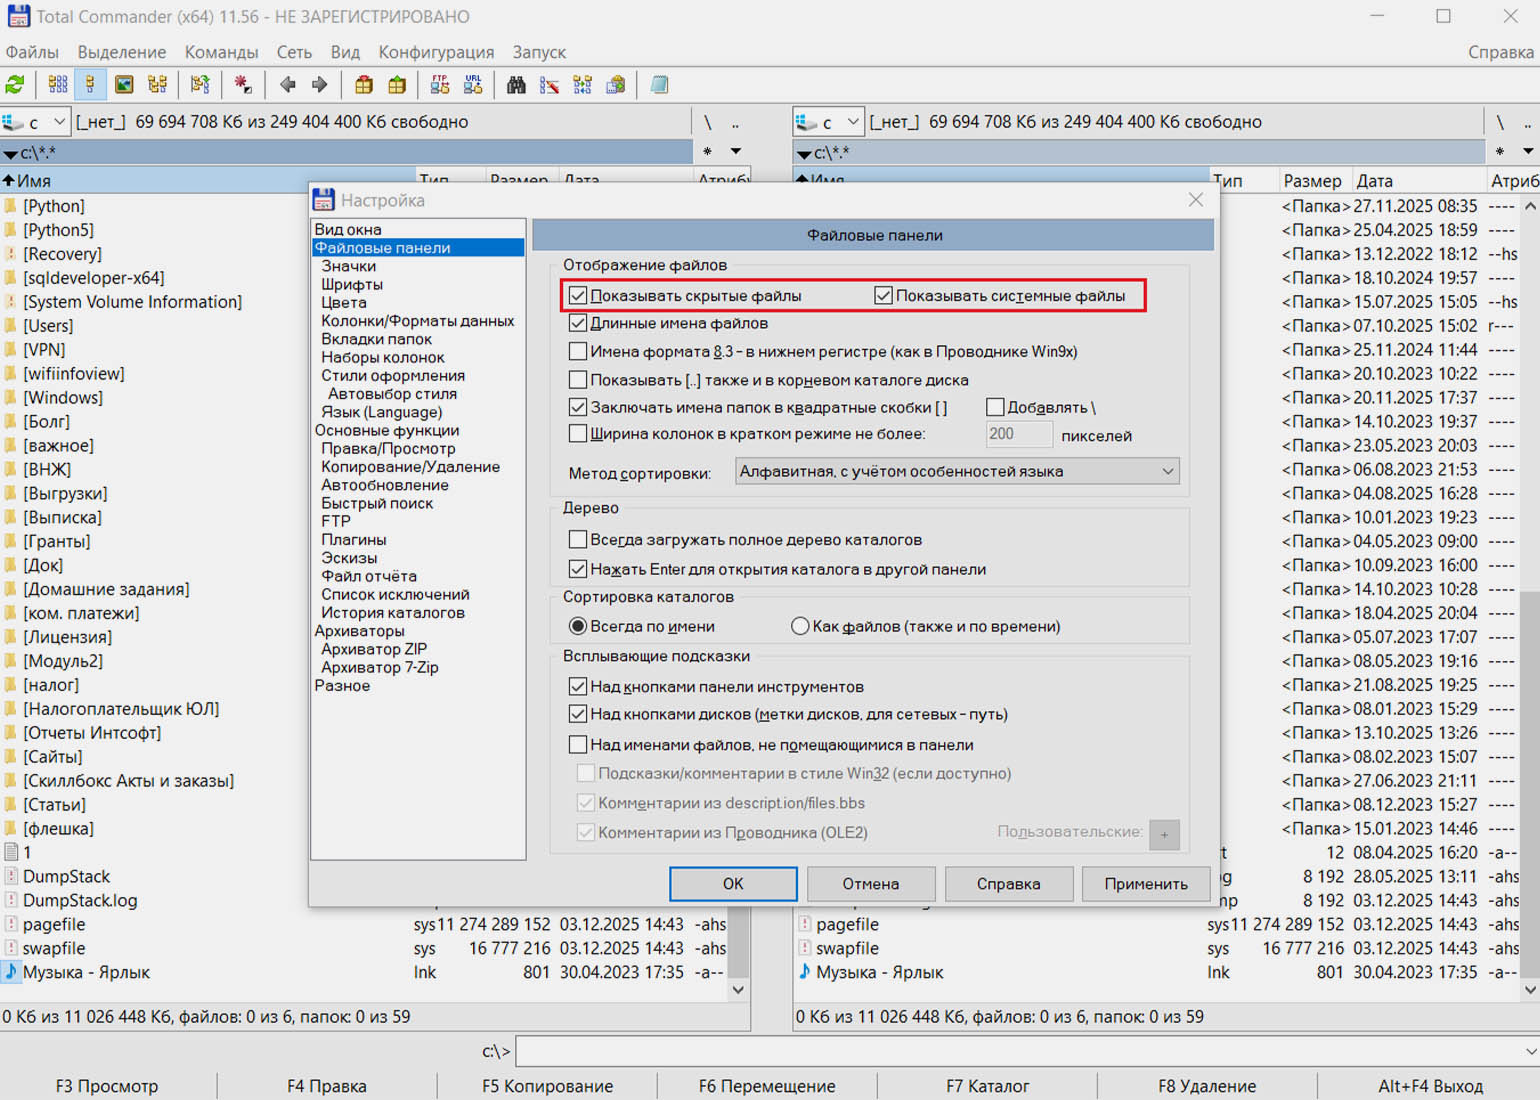Click the binoculars search icon
1540x1100 pixels.
tap(516, 85)
